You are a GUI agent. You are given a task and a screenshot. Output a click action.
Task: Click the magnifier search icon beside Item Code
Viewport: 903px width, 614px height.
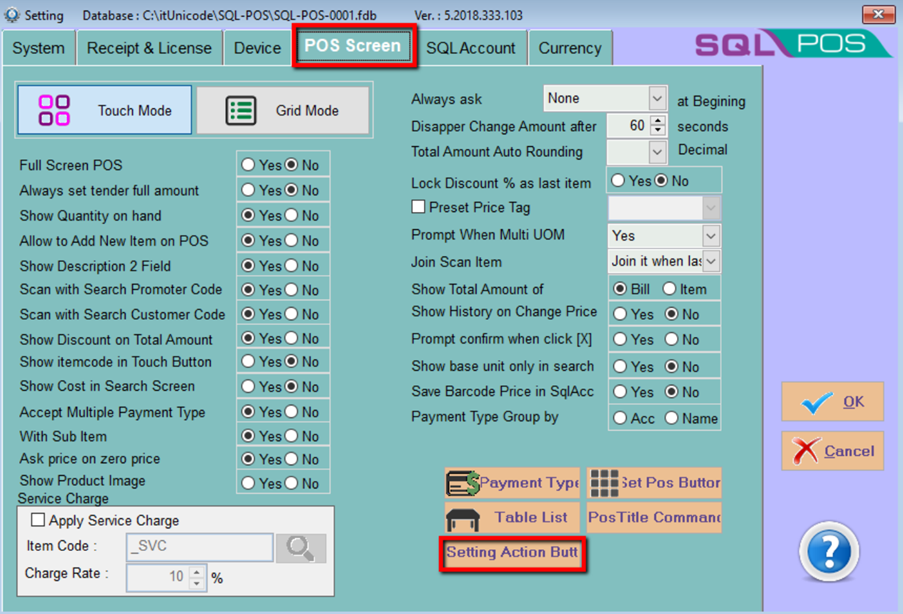click(301, 547)
